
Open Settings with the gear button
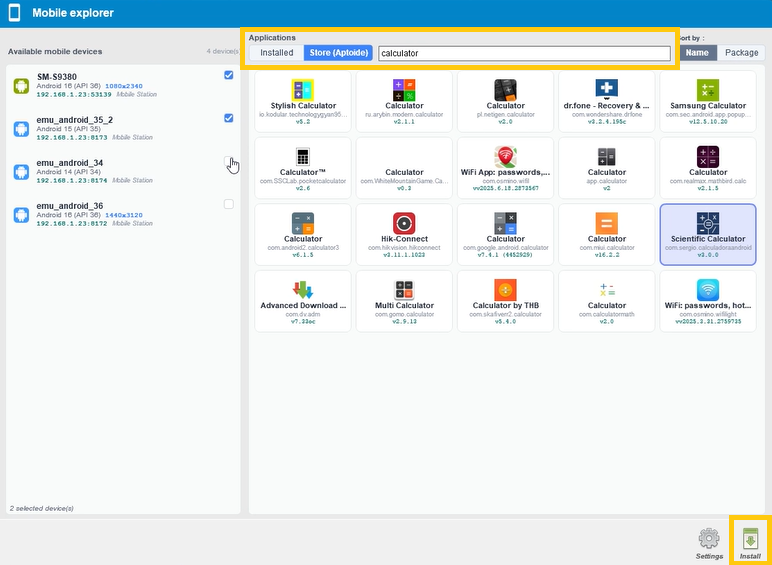point(709,543)
